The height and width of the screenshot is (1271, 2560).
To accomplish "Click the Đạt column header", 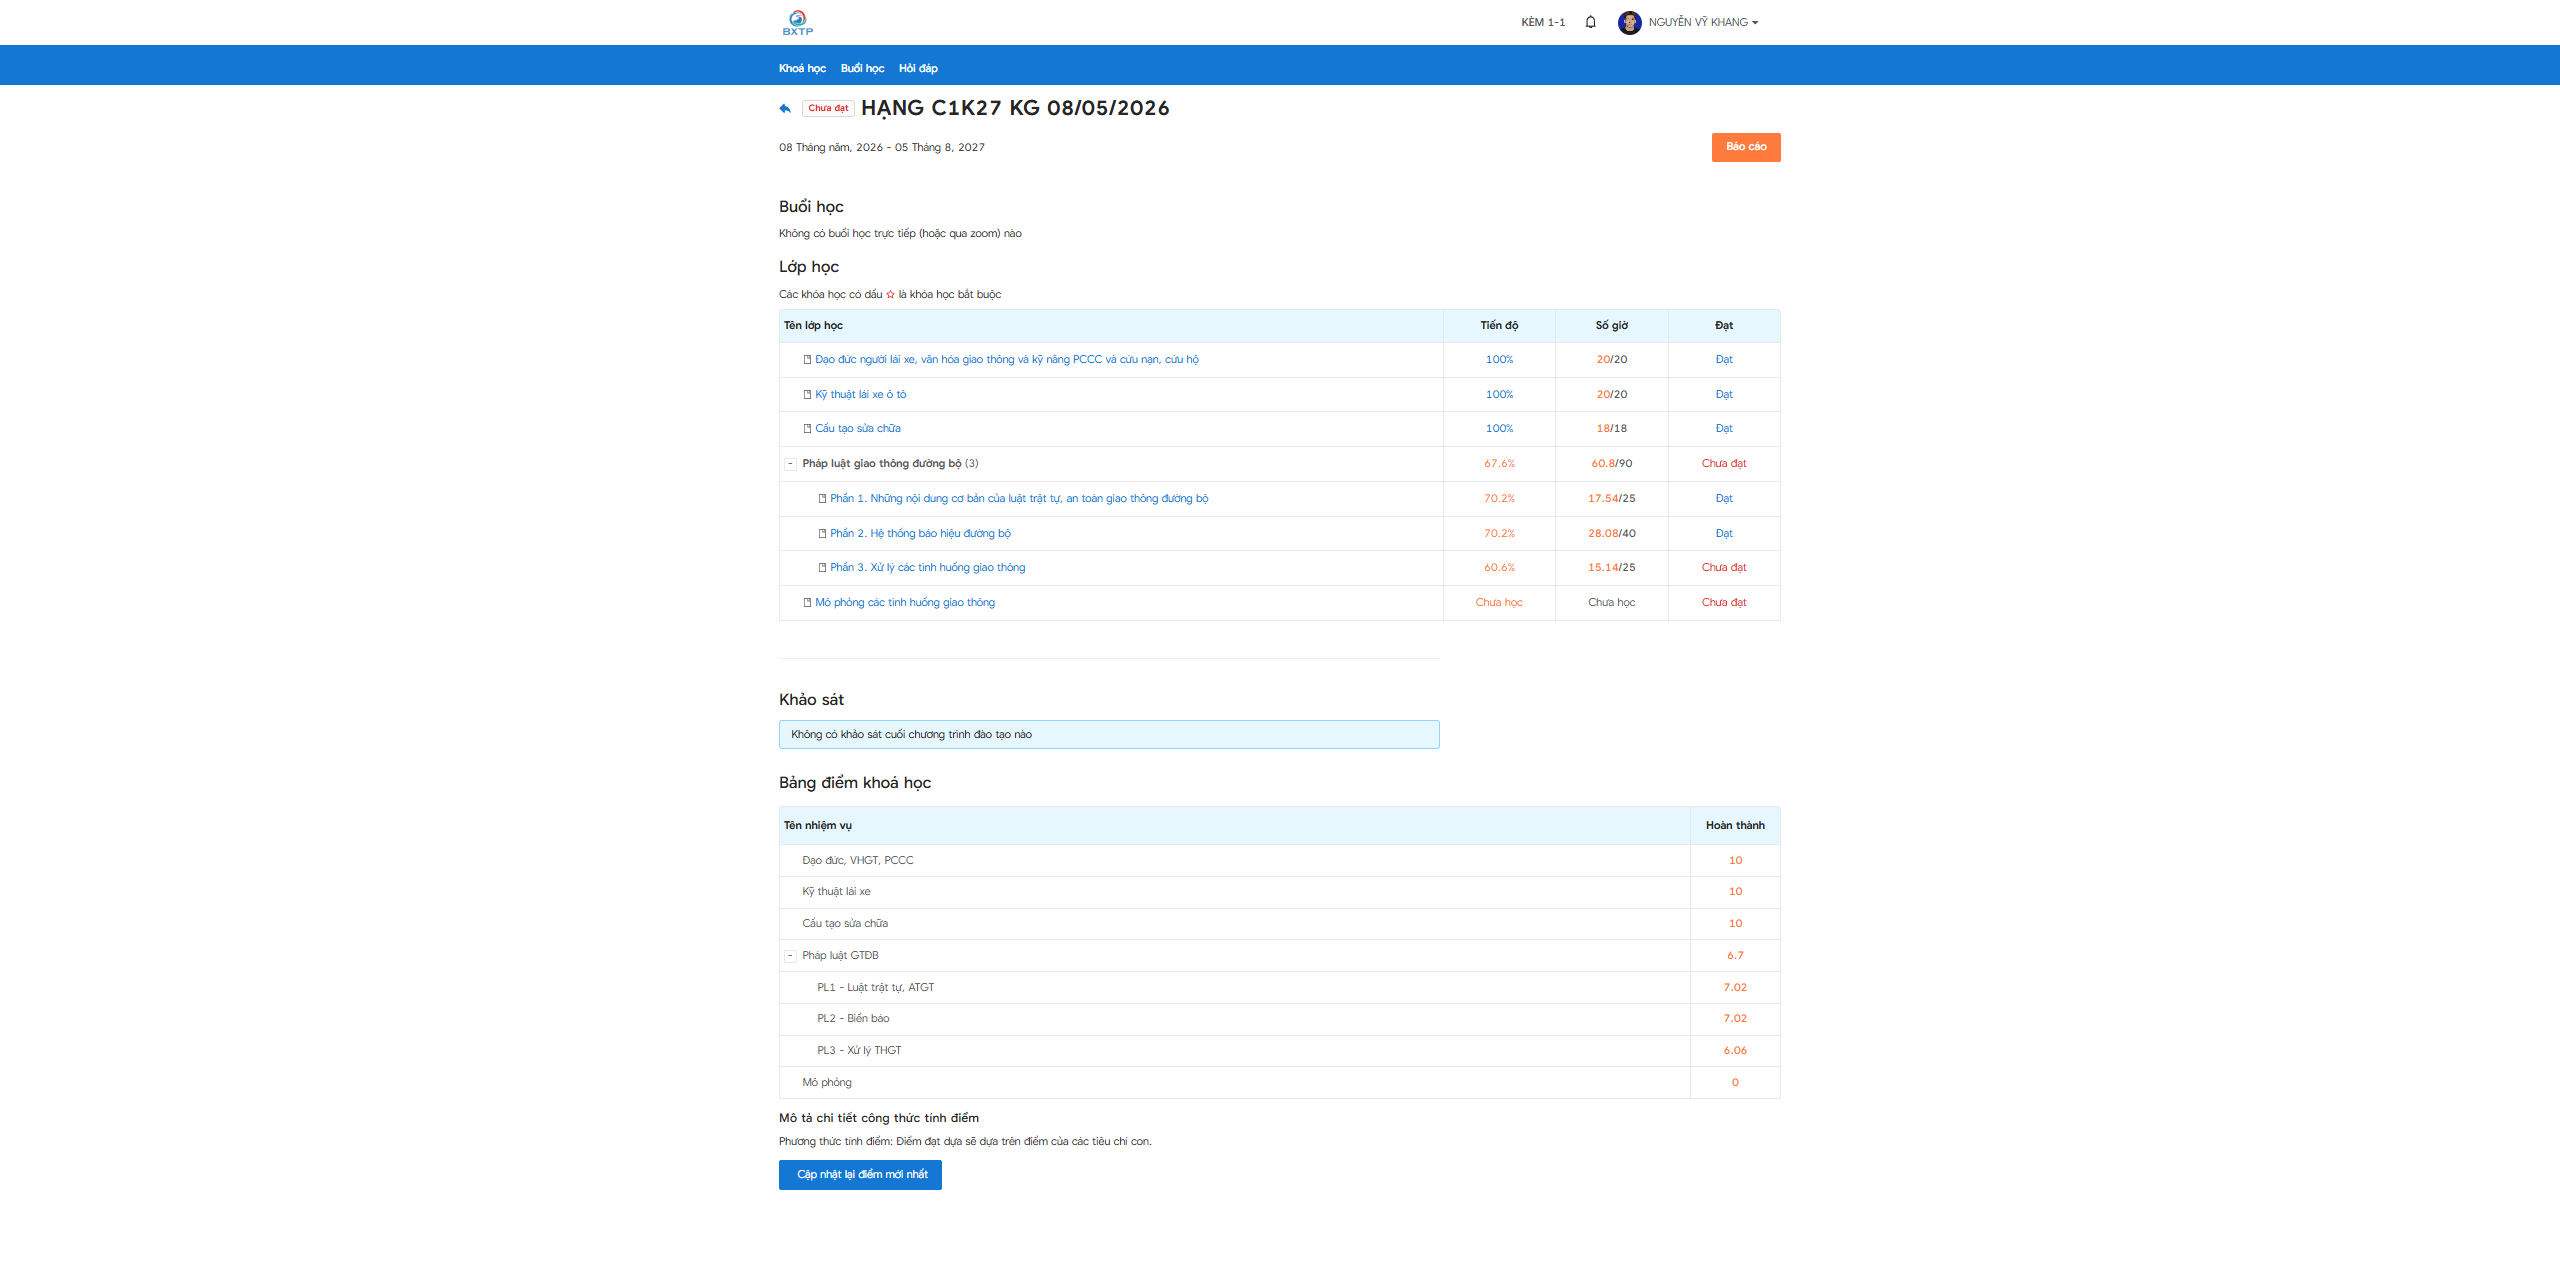I will [1724, 325].
